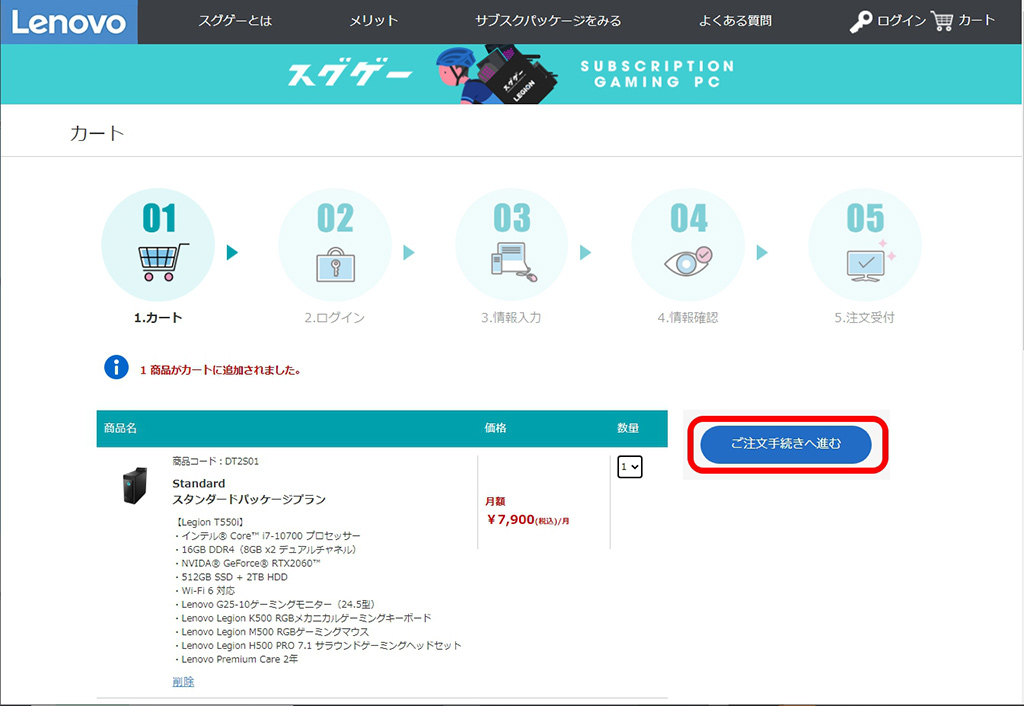
Task: Click the 5.注文受付 step label
Action: pos(865,318)
